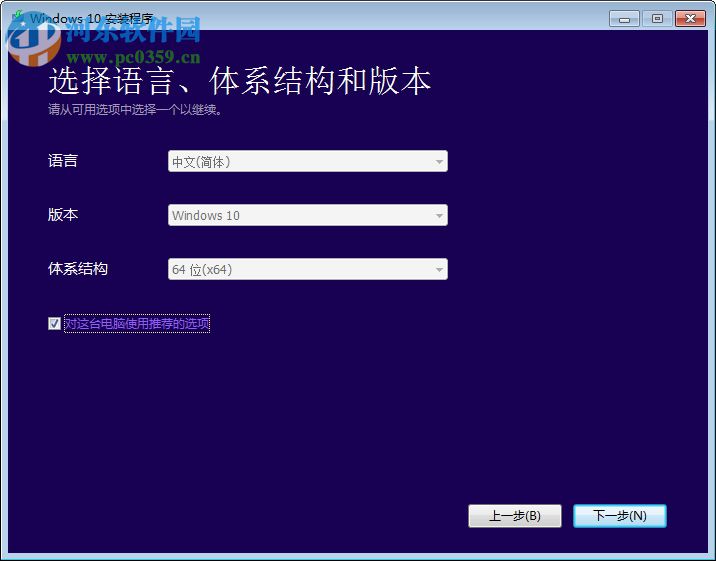The width and height of the screenshot is (716, 561).
Task: Click the 体系结构 label
Action: (78, 268)
